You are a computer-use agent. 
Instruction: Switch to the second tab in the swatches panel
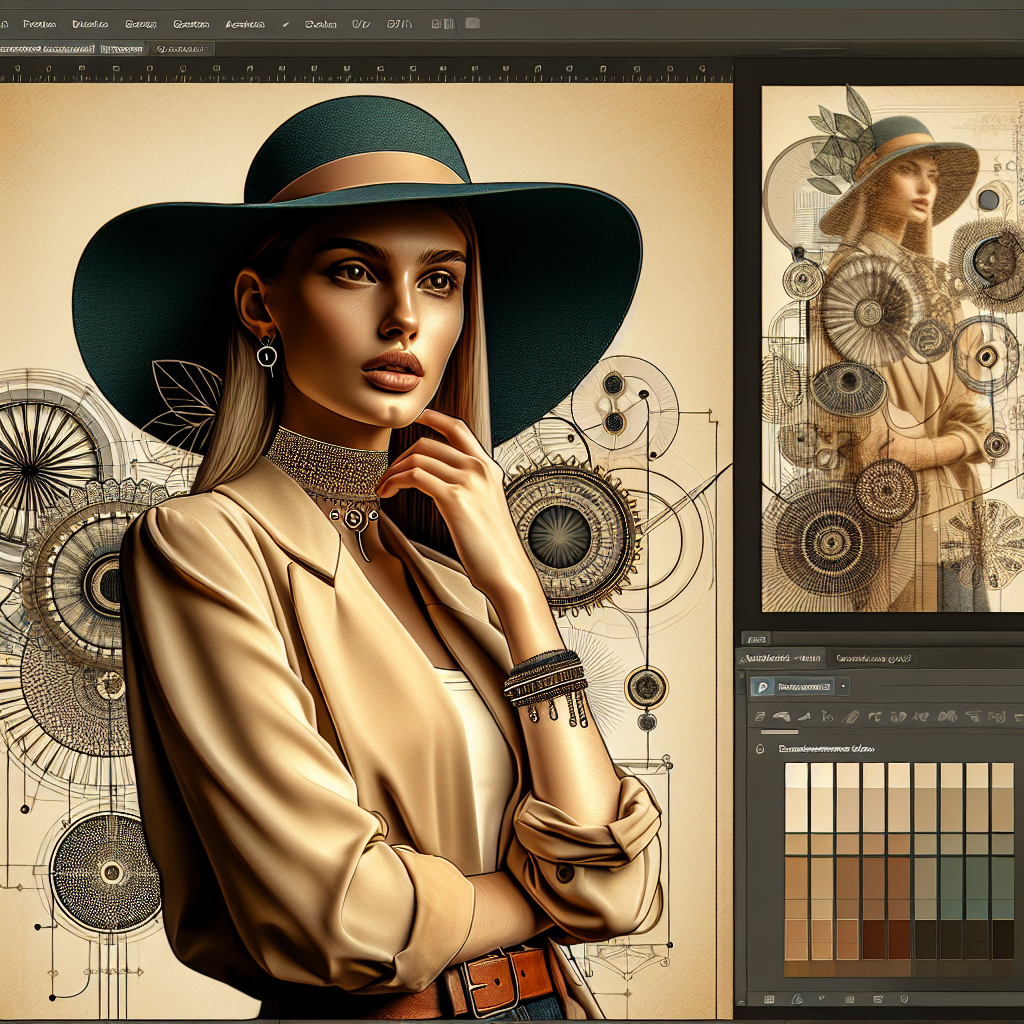(x=874, y=658)
